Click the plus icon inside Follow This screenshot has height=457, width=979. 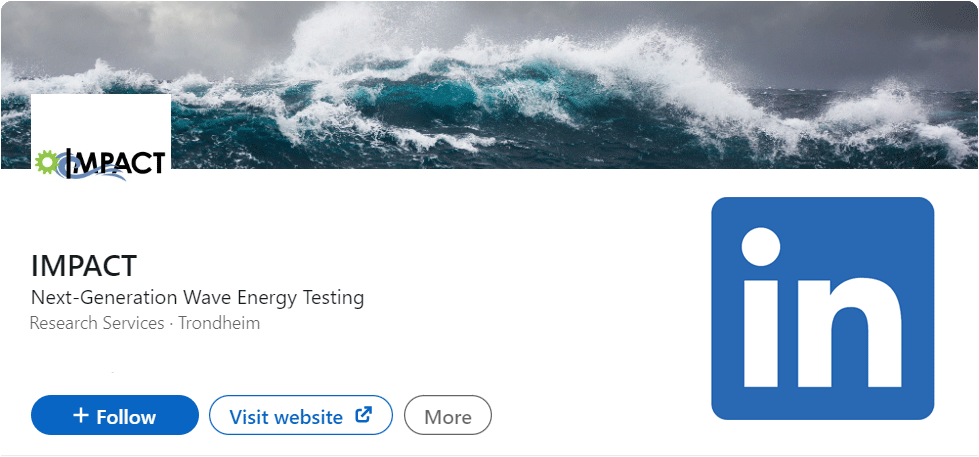(x=81, y=415)
